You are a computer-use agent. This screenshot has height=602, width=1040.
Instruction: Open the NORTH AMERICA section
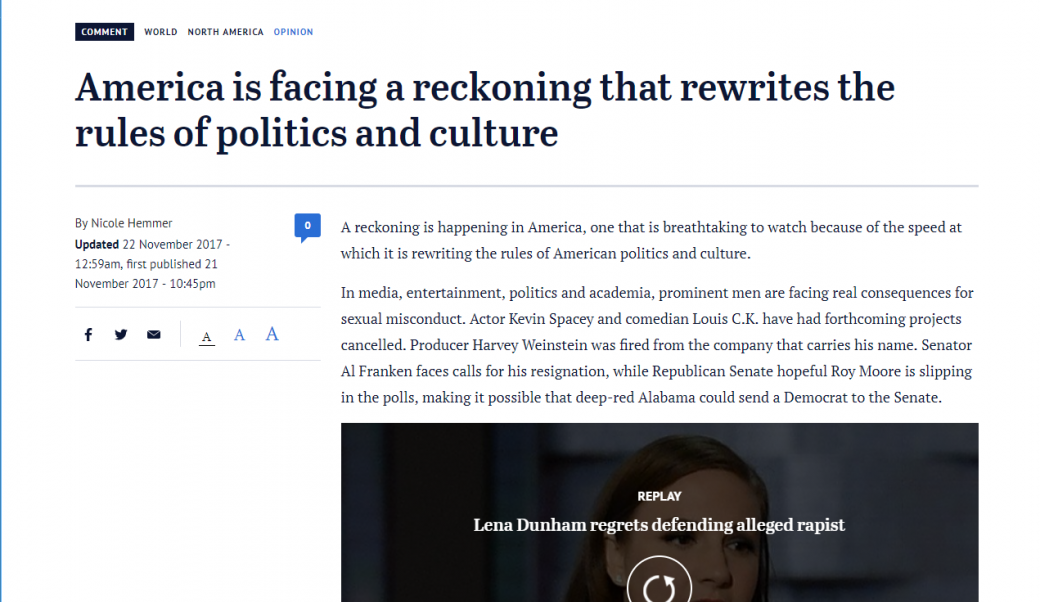(225, 32)
